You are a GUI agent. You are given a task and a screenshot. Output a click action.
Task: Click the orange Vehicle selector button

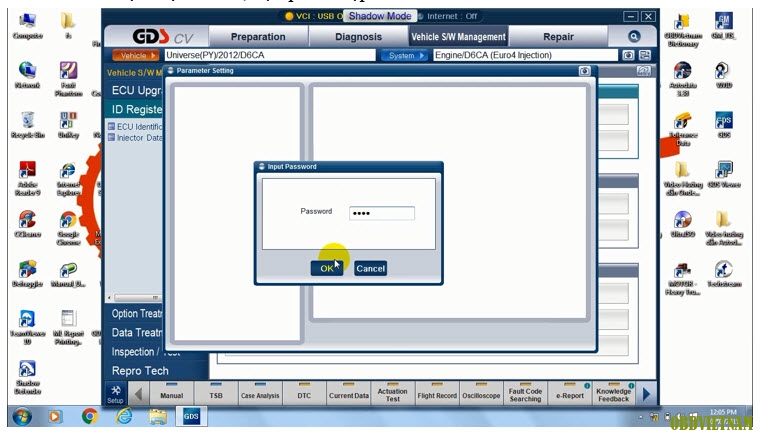[136, 55]
